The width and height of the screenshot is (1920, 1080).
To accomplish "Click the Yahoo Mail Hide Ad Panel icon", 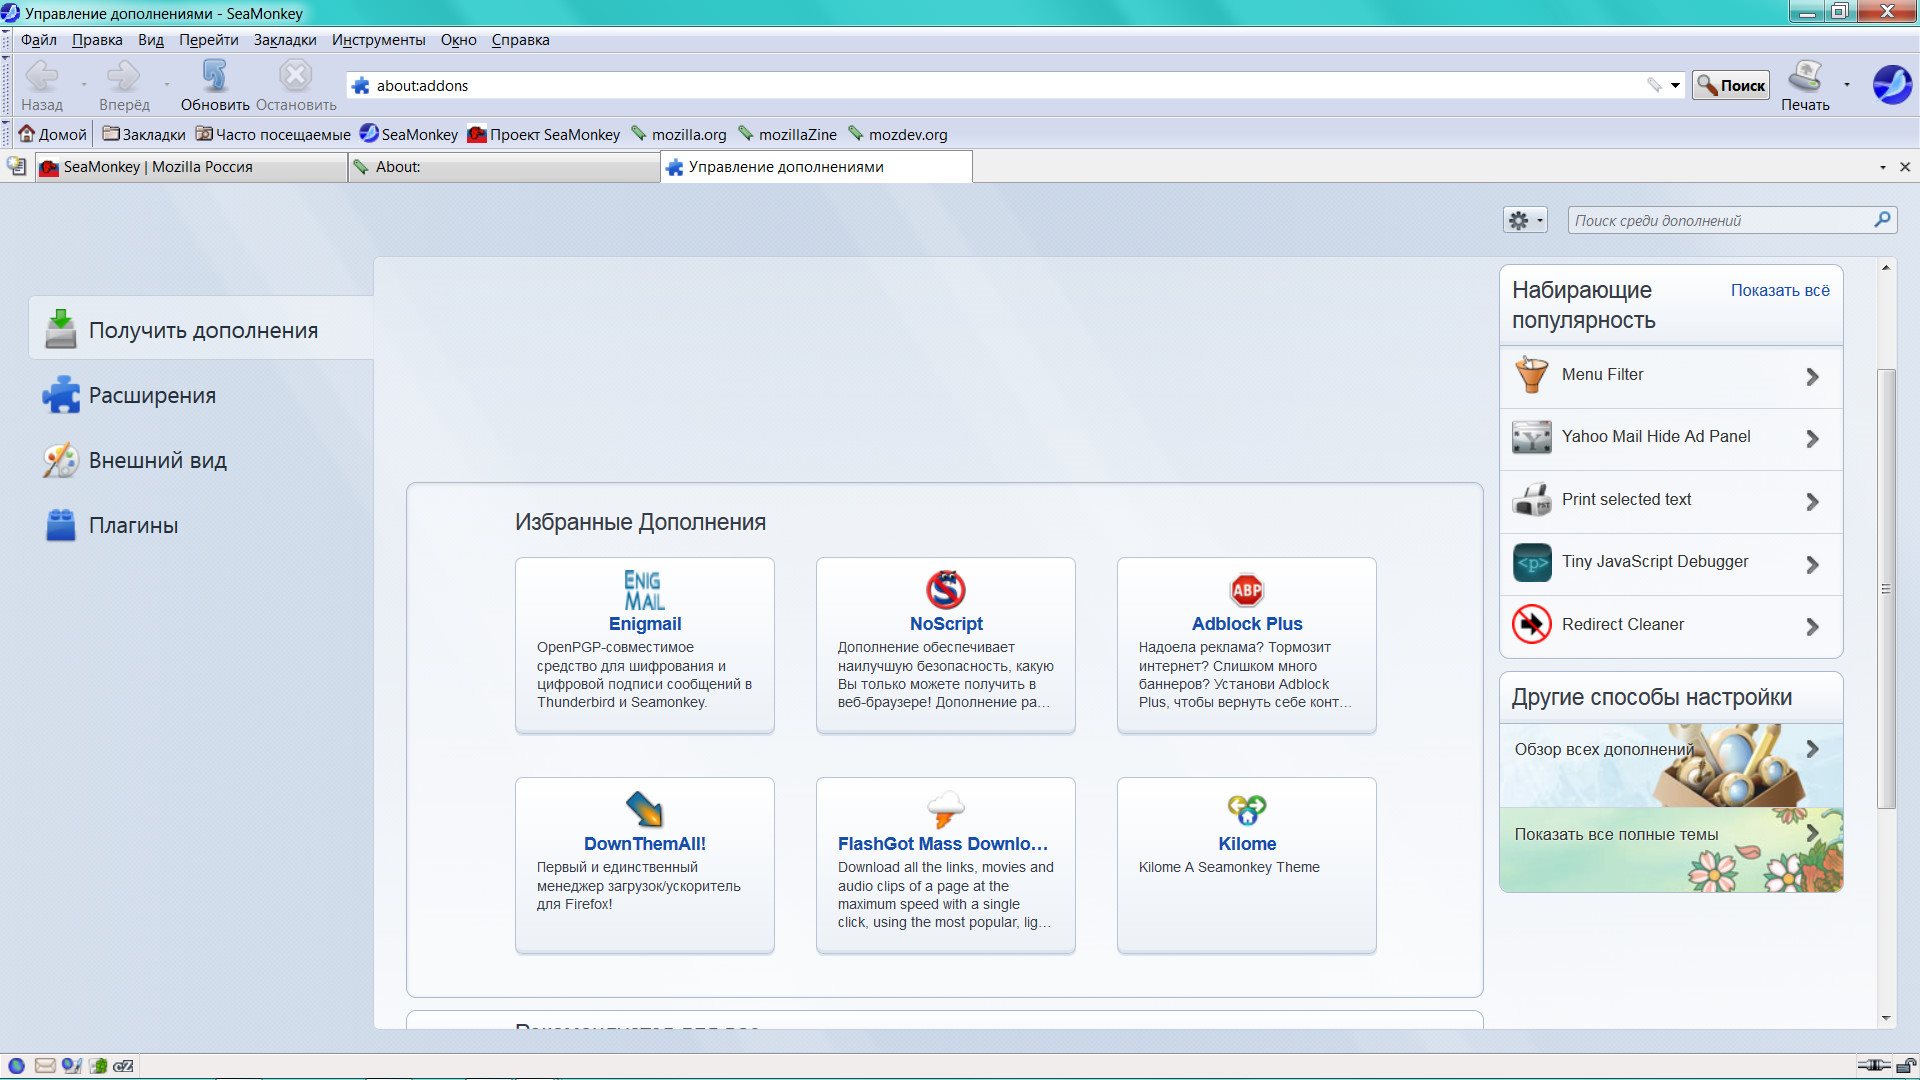I will point(1531,437).
